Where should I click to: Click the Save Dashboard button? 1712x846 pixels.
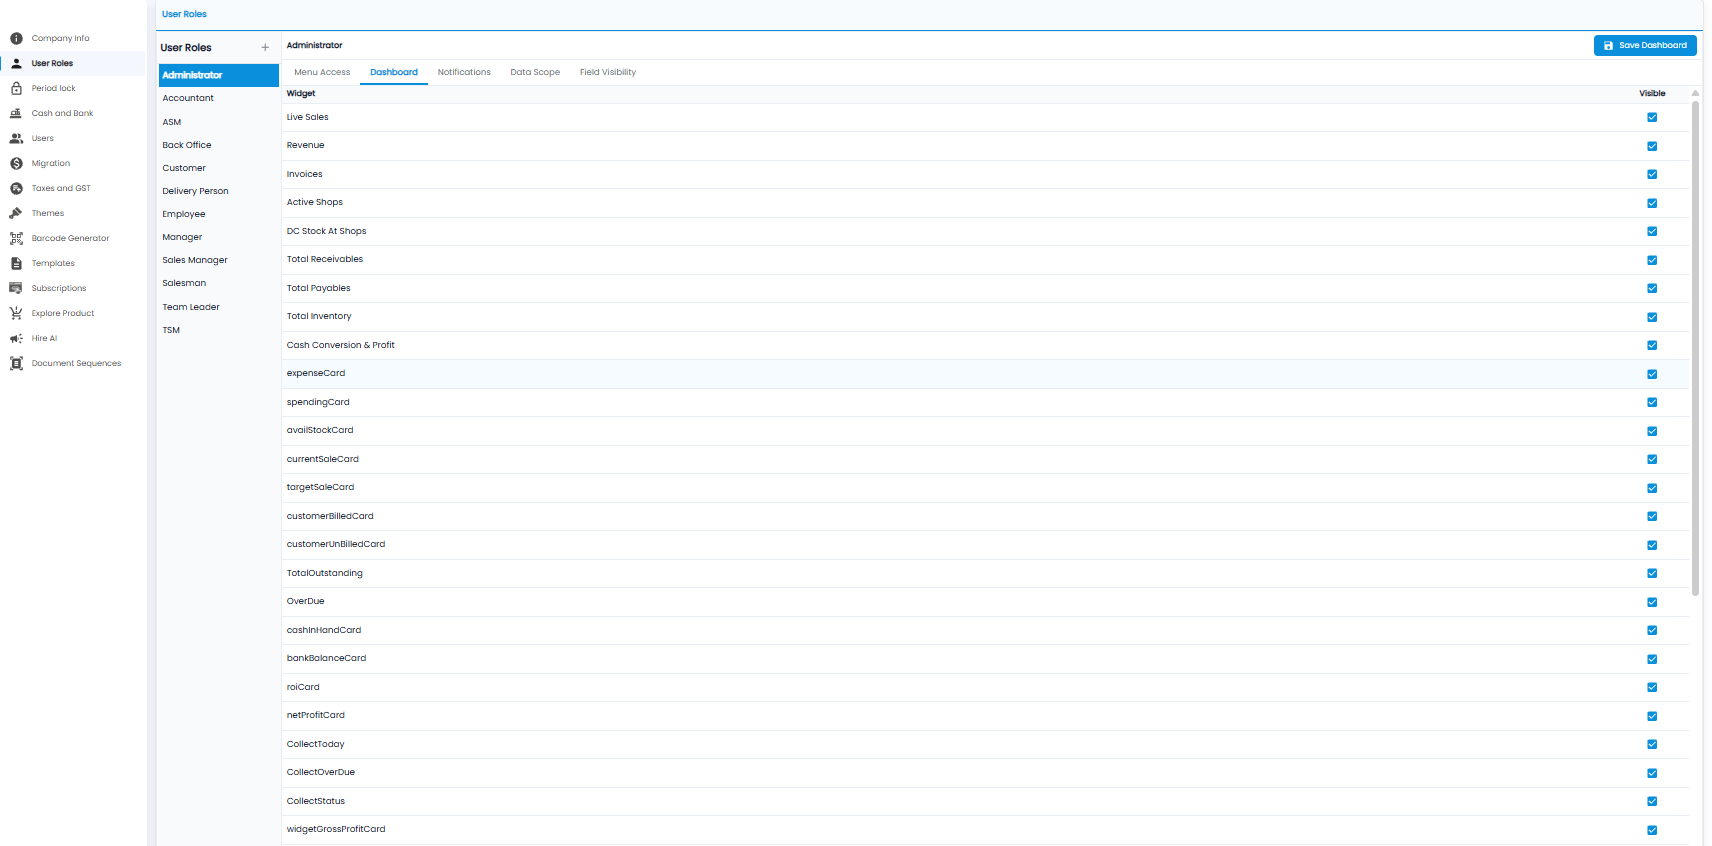tap(1645, 45)
